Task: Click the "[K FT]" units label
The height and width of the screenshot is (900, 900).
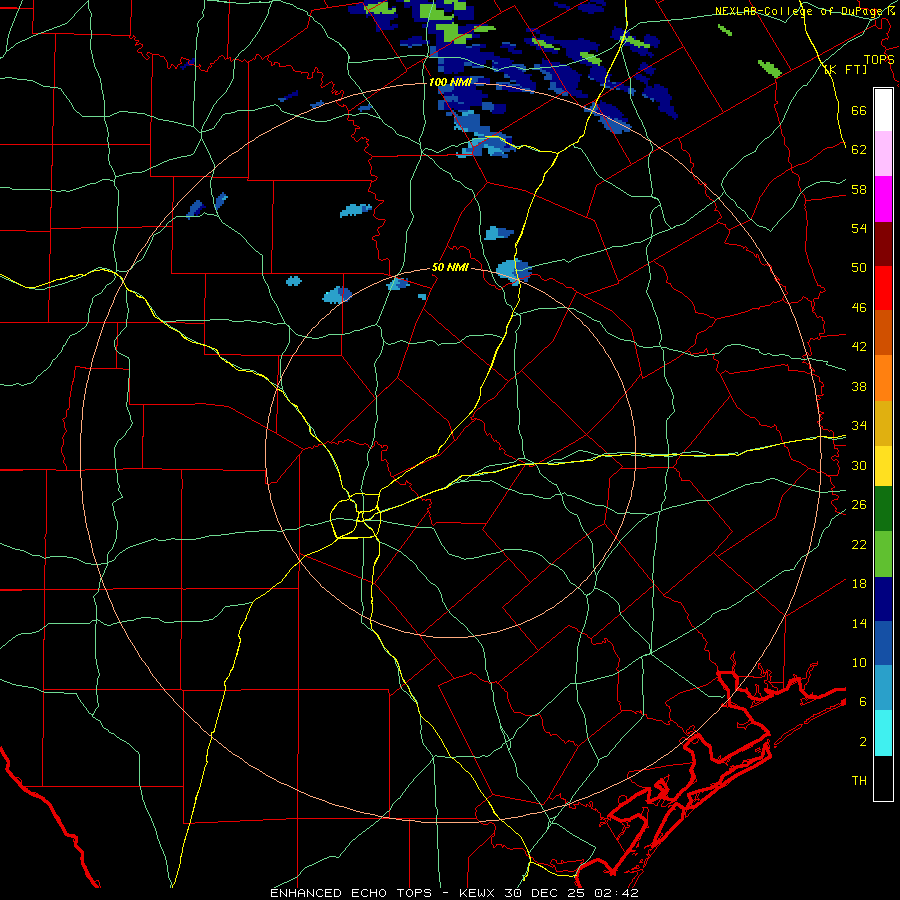Action: pyautogui.click(x=845, y=69)
